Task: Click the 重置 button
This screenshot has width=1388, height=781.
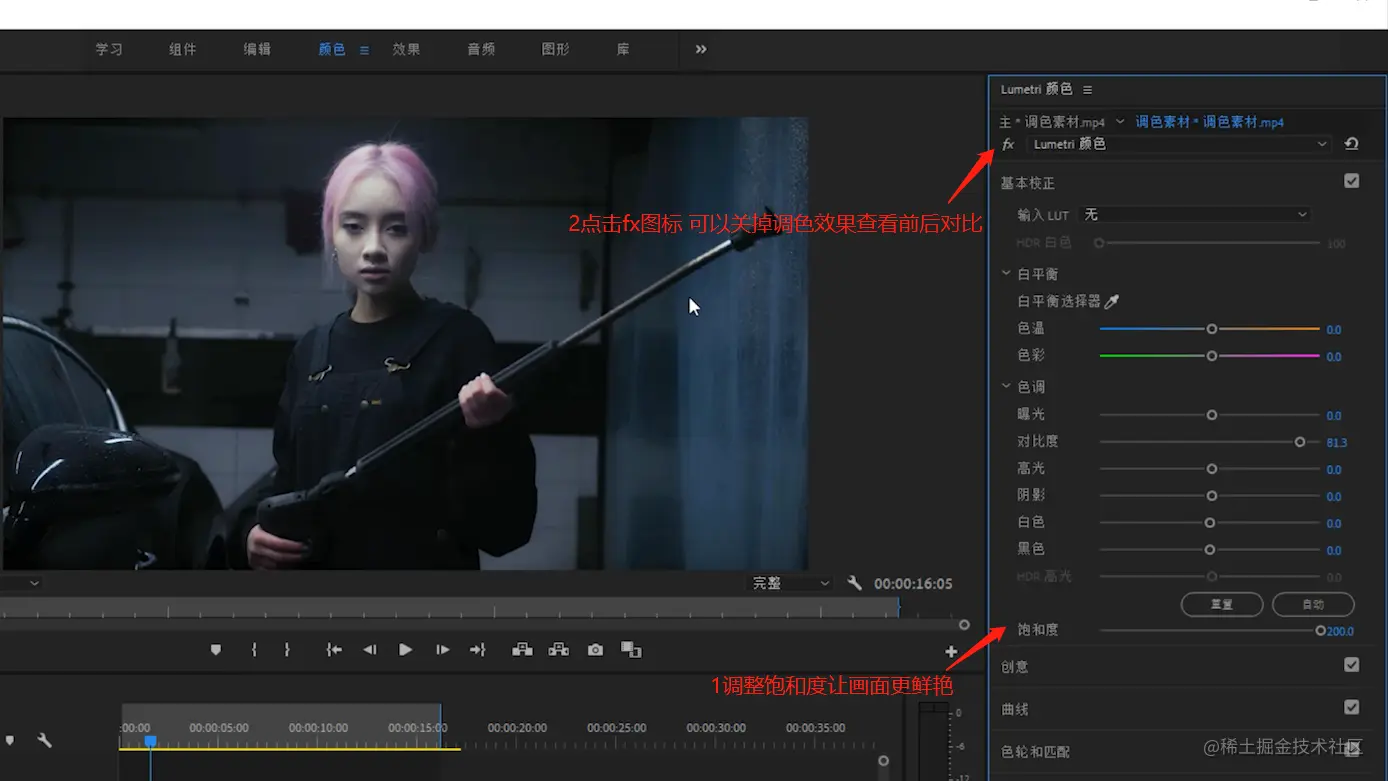Action: pos(1222,604)
